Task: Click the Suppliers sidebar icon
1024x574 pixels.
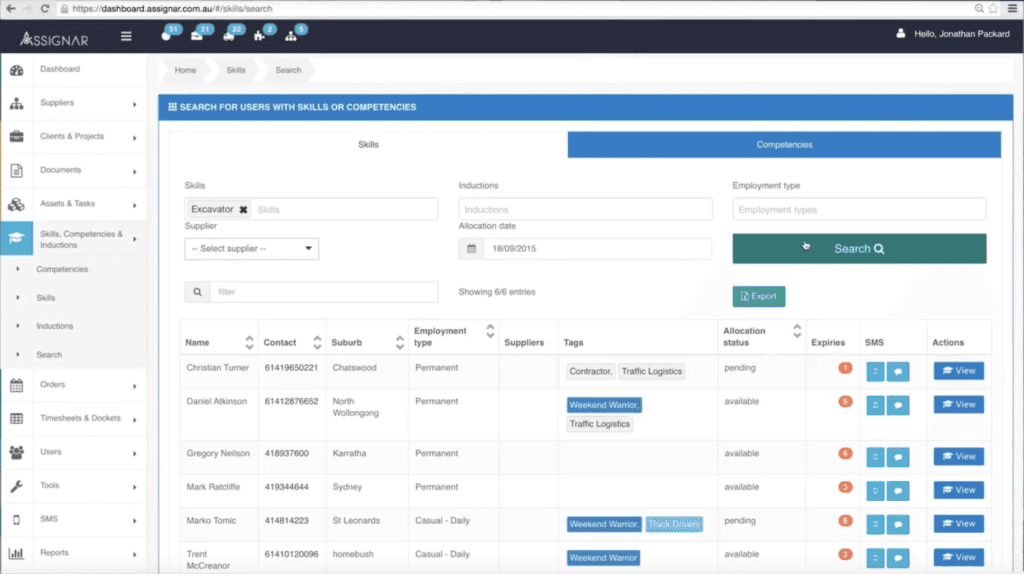Action: point(16,103)
